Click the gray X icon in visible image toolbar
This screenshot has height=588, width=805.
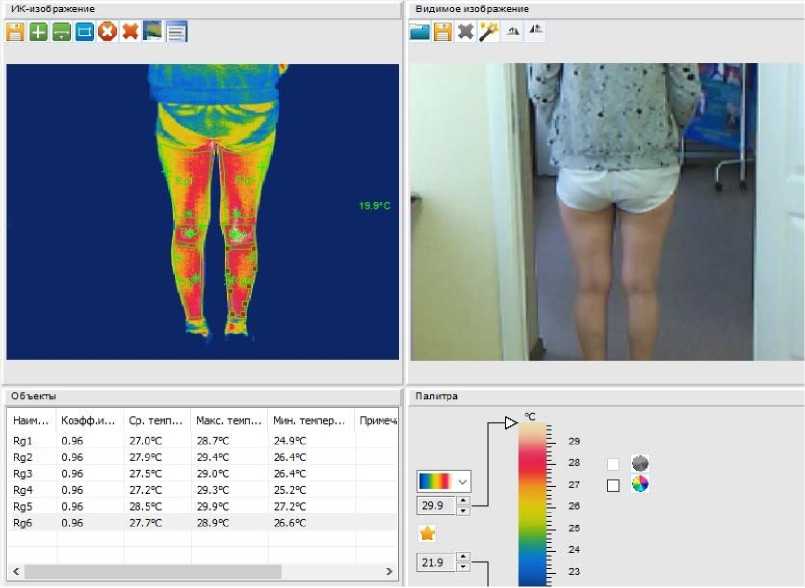(x=465, y=32)
